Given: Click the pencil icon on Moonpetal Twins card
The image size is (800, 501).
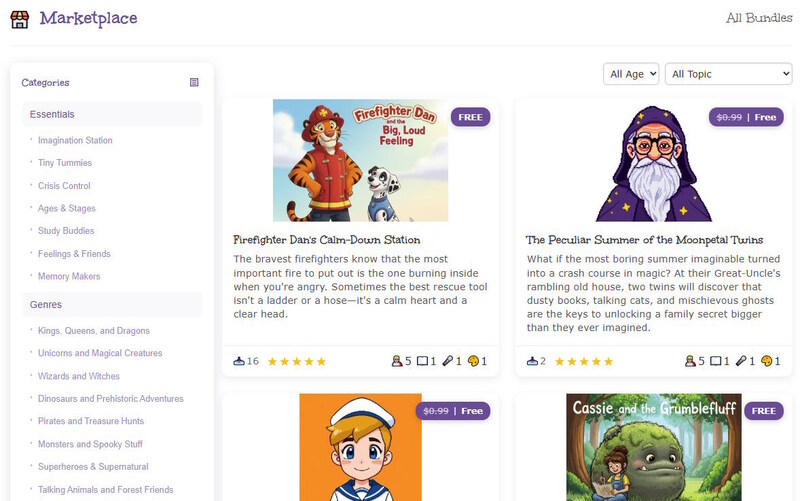Looking at the screenshot, I should coord(741,361).
